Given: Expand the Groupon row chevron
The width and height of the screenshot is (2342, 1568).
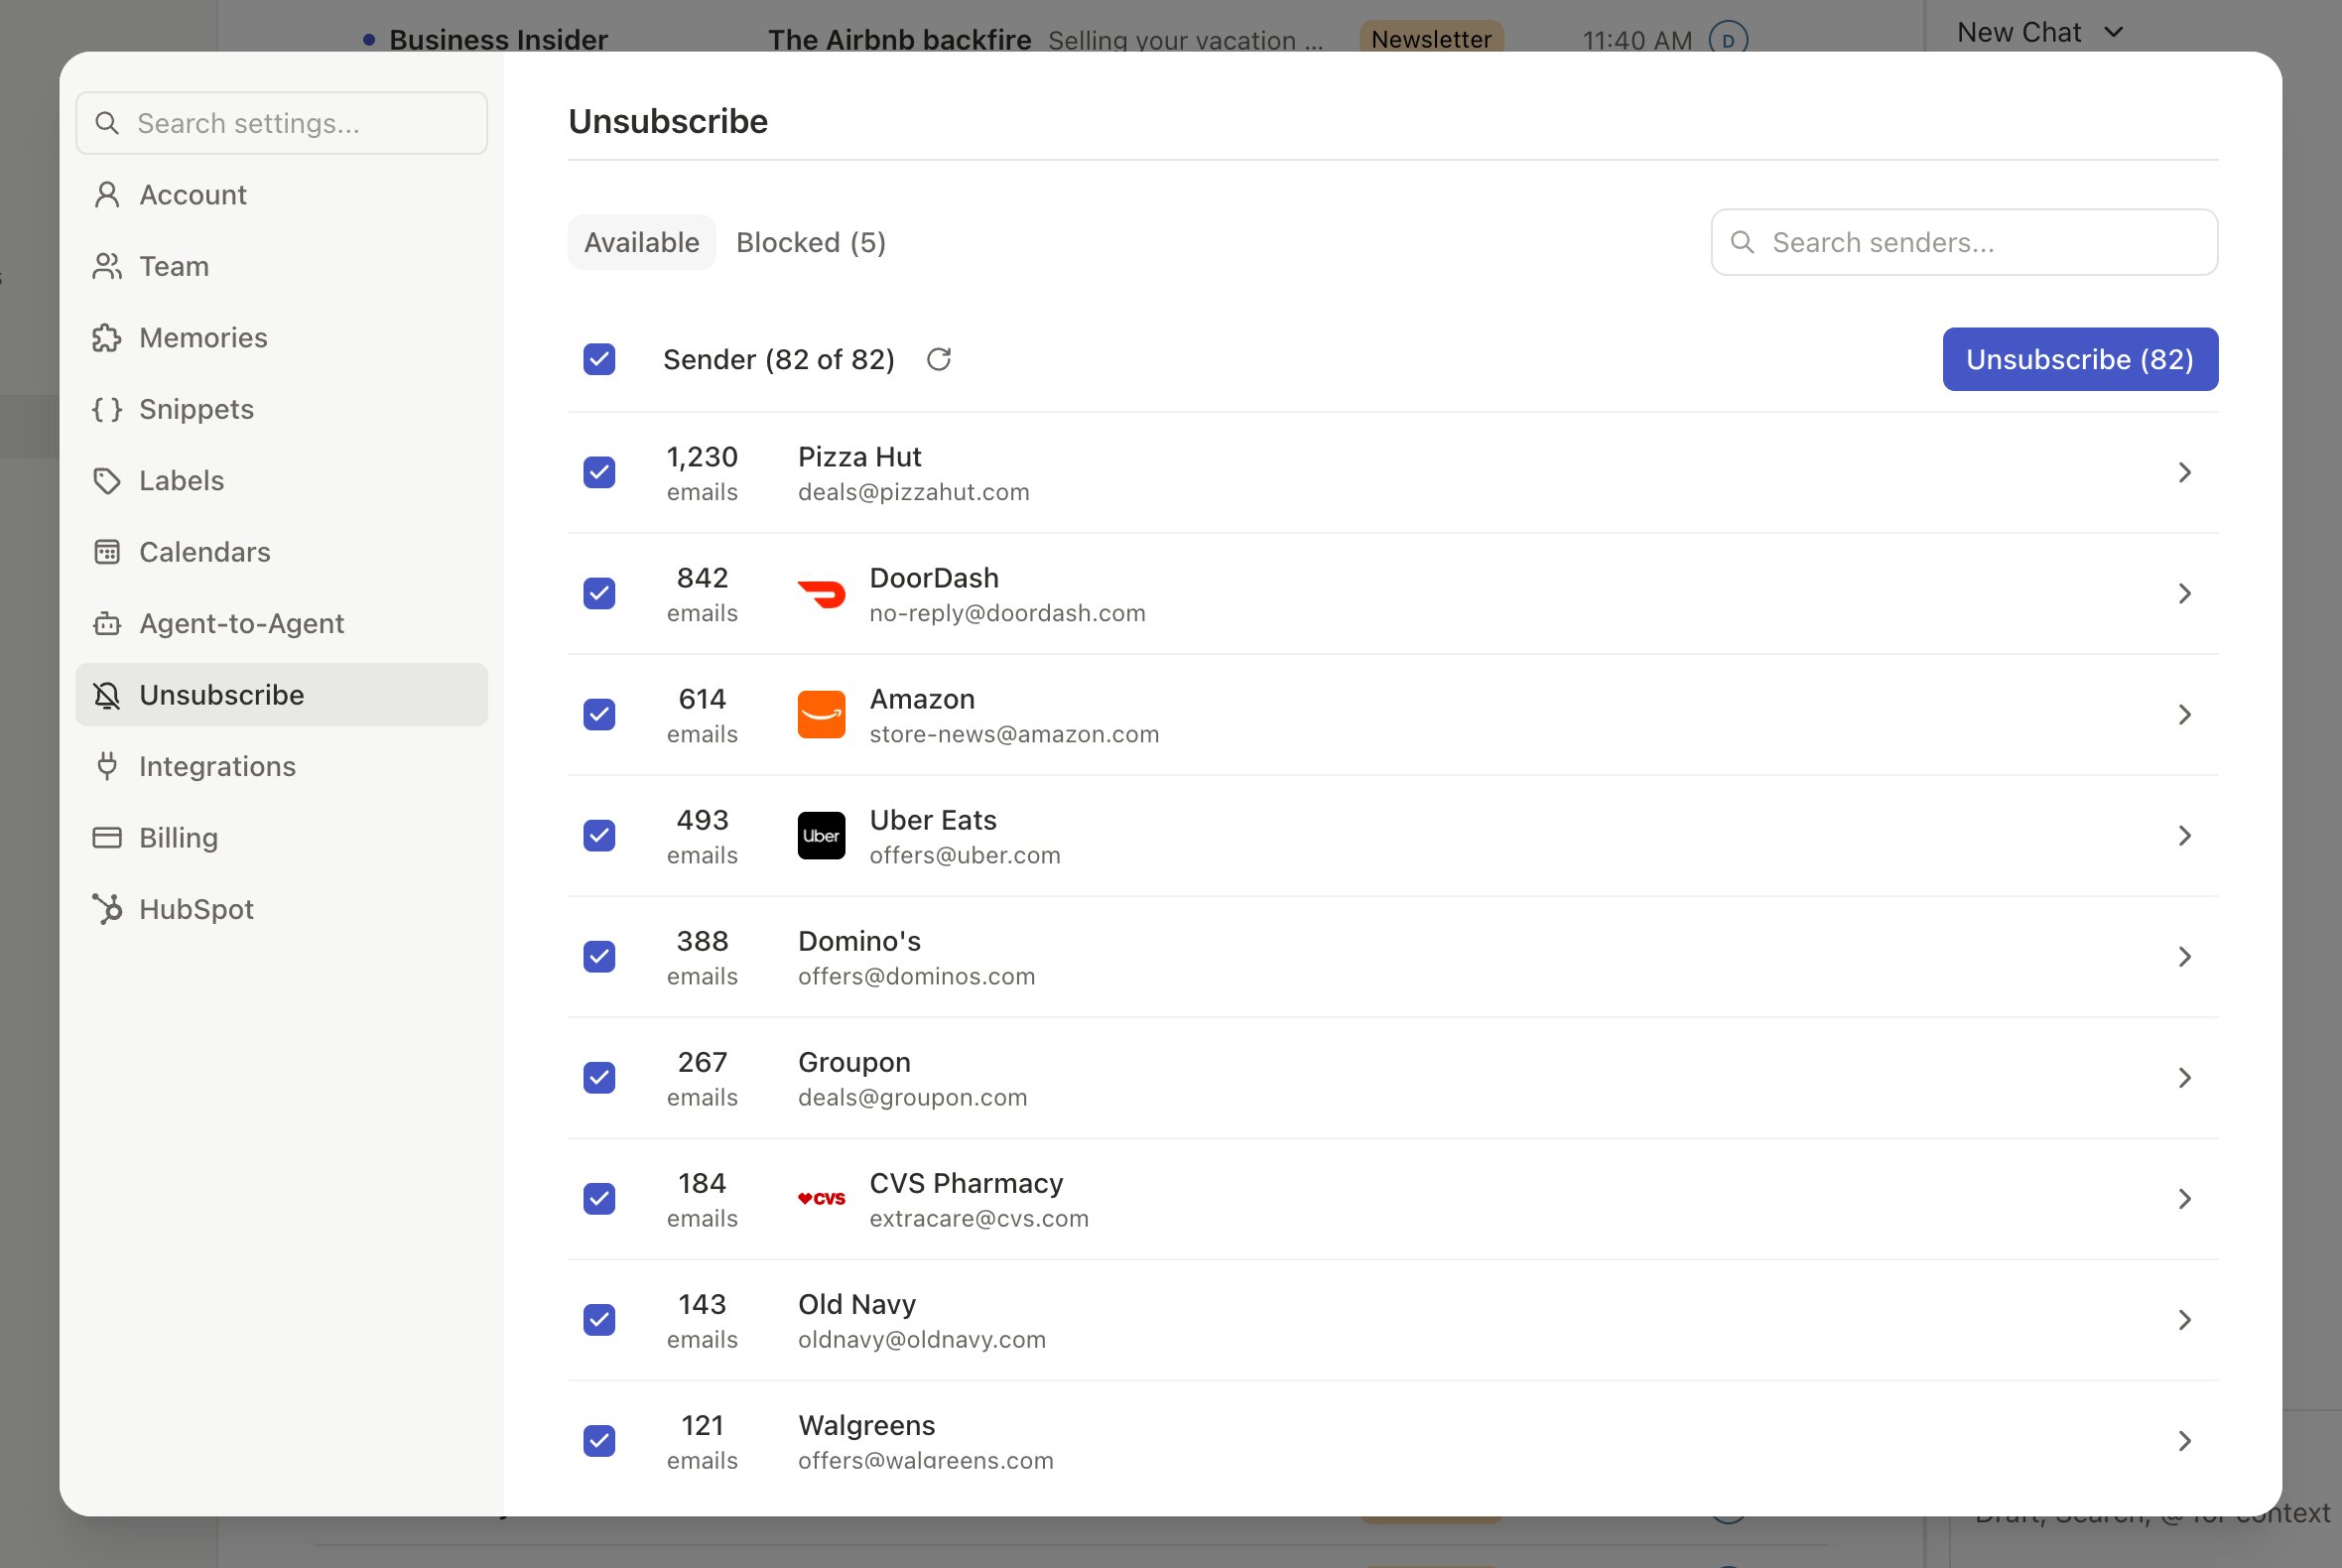Looking at the screenshot, I should [x=2184, y=1077].
